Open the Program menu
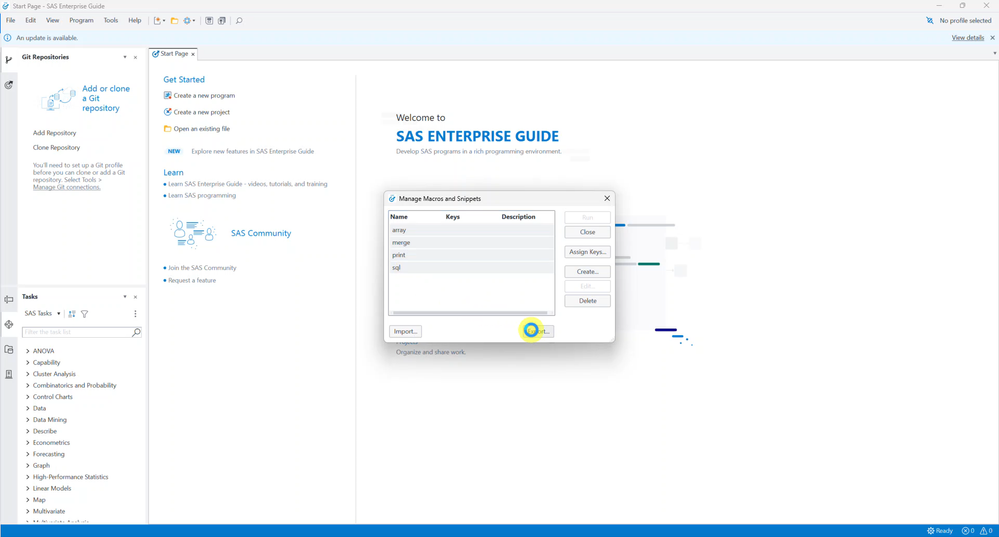This screenshot has height=537, width=999. pyautogui.click(x=82, y=20)
